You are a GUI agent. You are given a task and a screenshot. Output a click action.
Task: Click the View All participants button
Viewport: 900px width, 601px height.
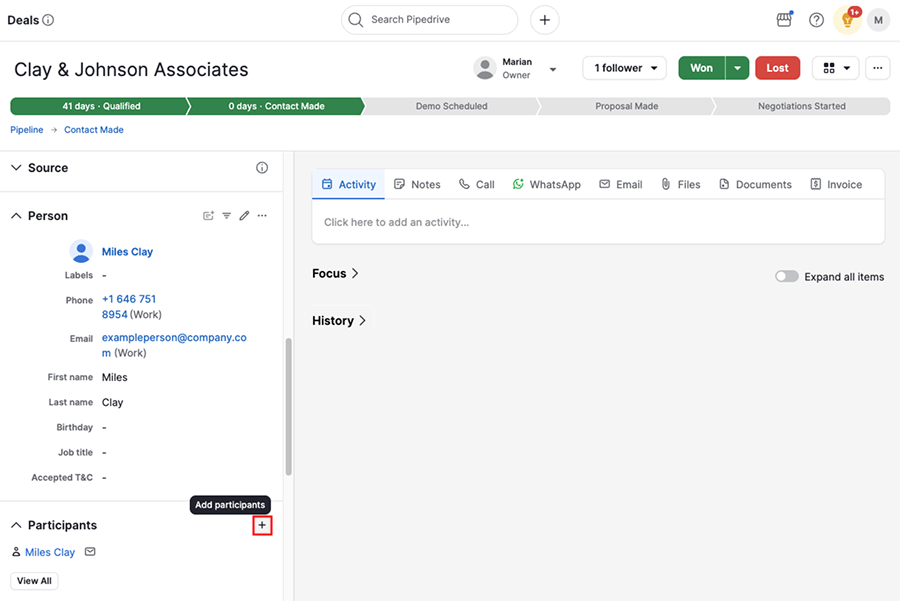tap(34, 581)
